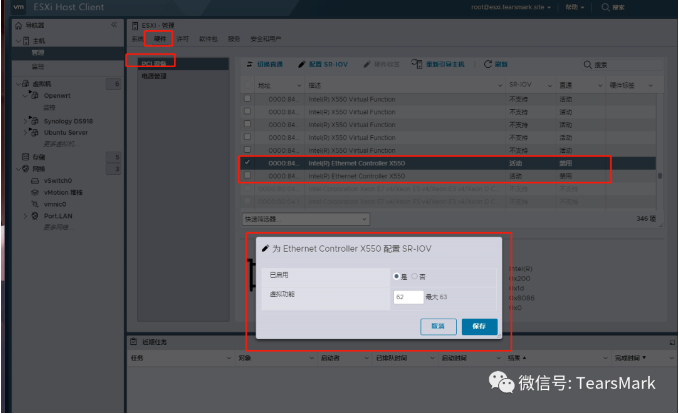Select PCI Devices in hardware side list
The width and height of the screenshot is (679, 414).
pyautogui.click(x=183, y=64)
